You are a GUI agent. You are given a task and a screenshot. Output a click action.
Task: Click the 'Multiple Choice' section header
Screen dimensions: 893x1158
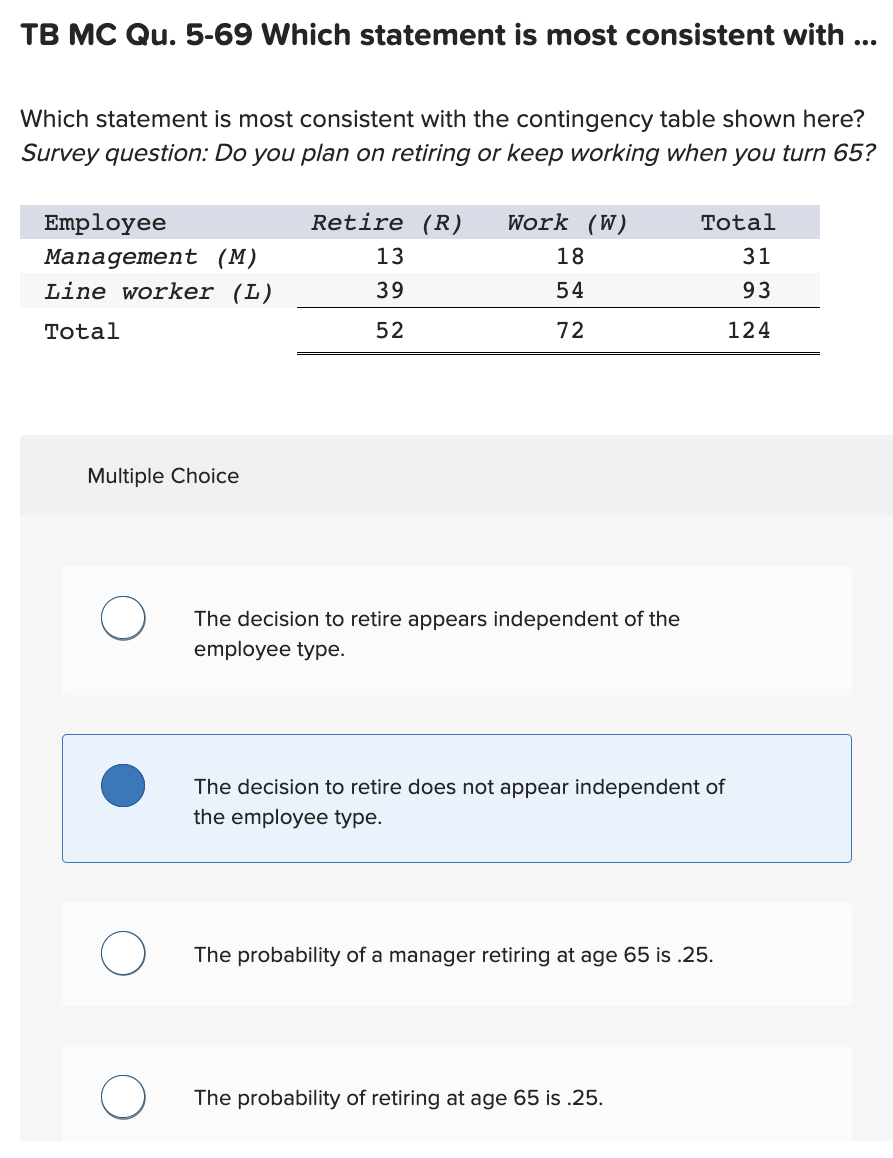click(x=163, y=476)
